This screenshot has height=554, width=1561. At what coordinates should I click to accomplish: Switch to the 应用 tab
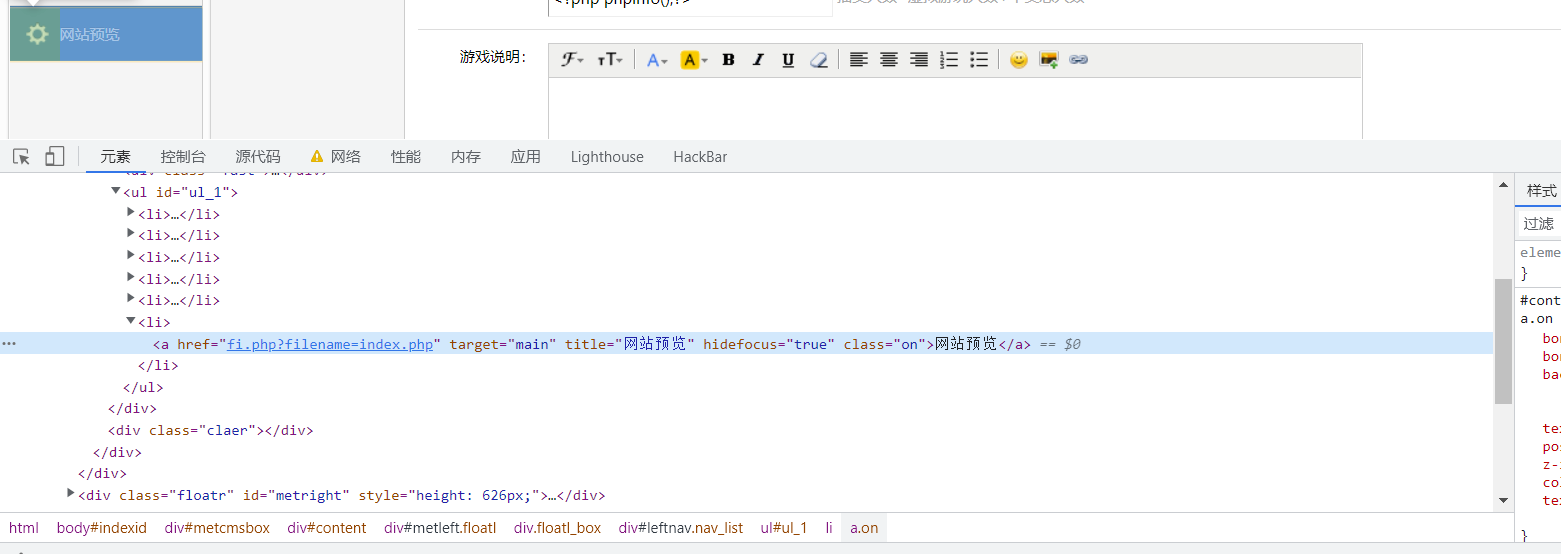click(525, 157)
